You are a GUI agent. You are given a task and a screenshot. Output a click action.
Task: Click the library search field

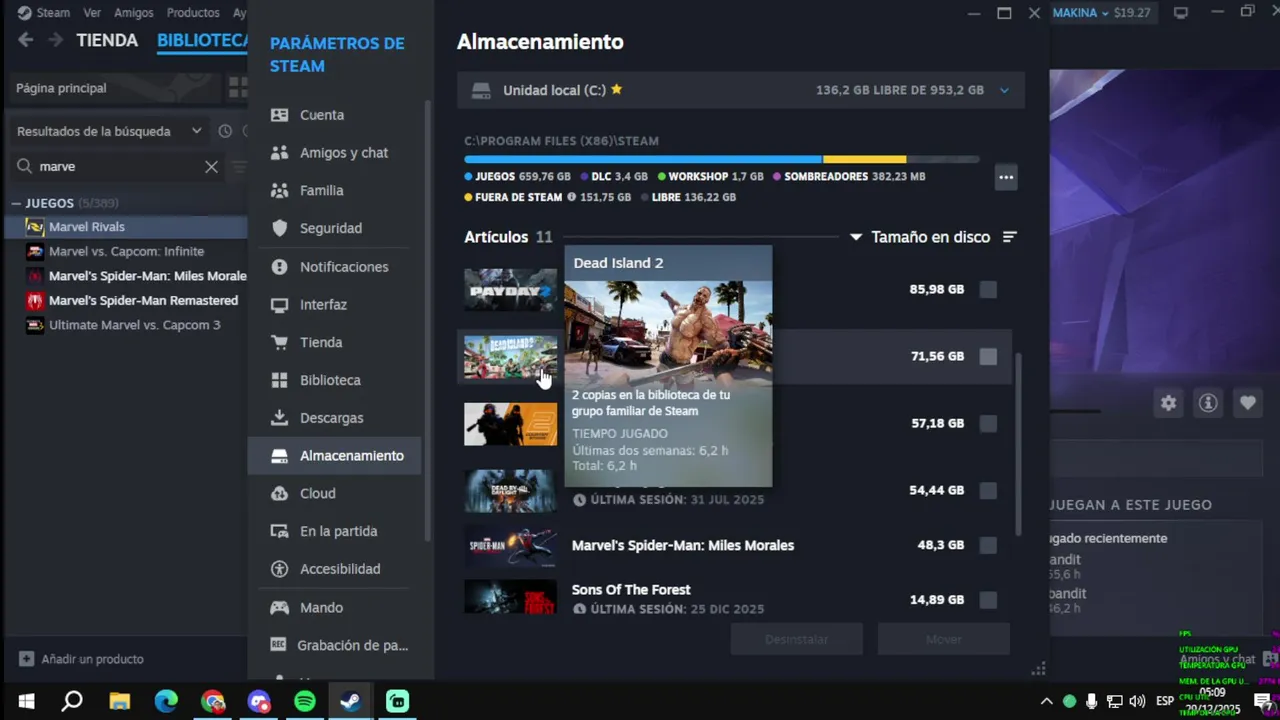tap(117, 167)
